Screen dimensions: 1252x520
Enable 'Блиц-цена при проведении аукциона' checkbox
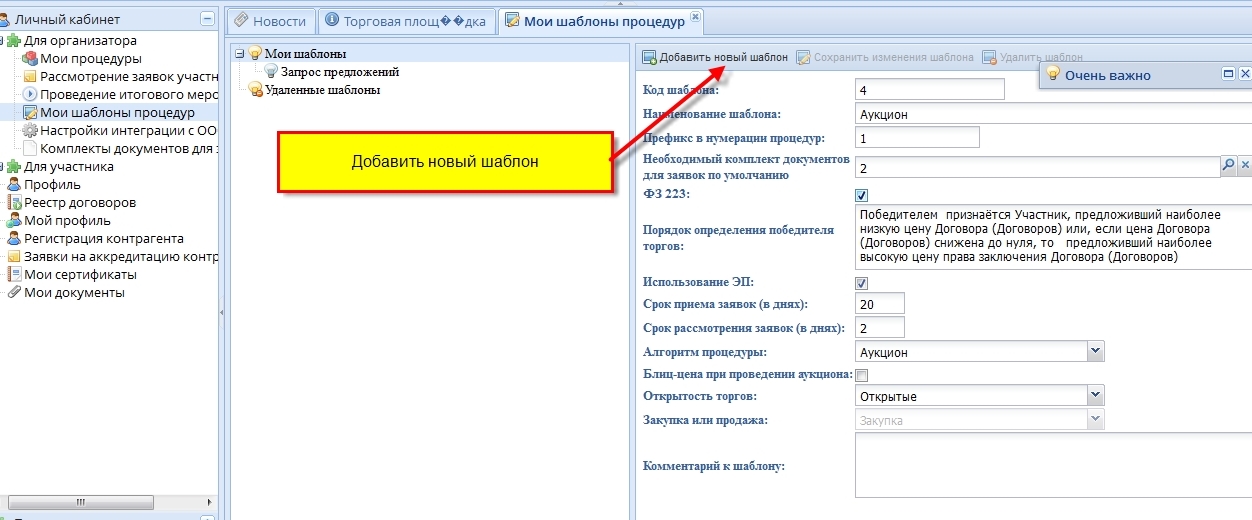[862, 376]
